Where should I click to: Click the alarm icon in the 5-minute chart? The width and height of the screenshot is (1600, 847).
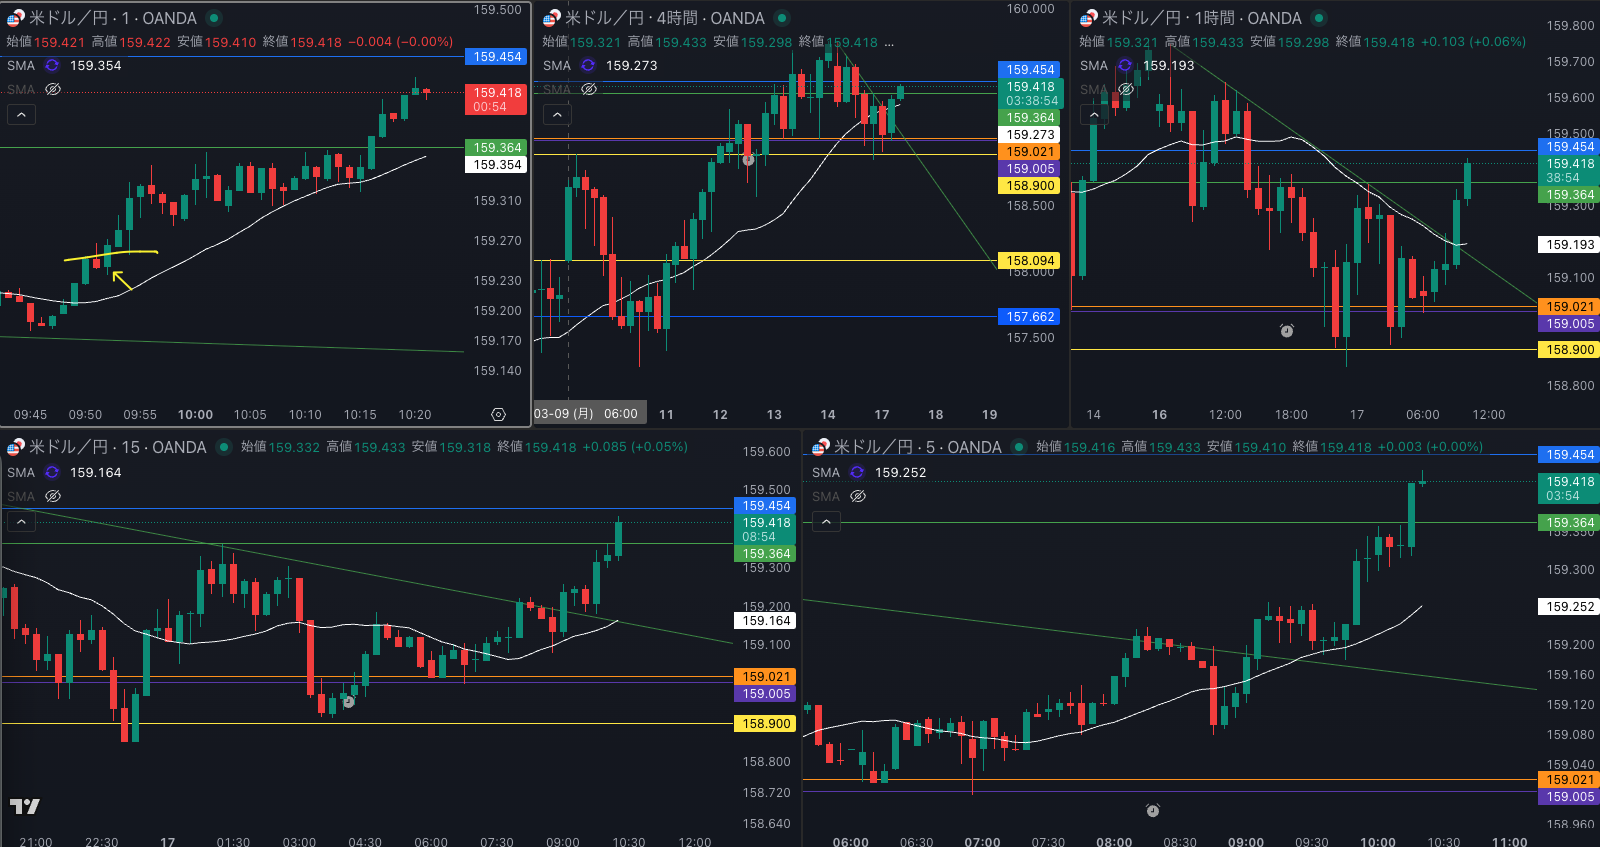click(x=1152, y=810)
